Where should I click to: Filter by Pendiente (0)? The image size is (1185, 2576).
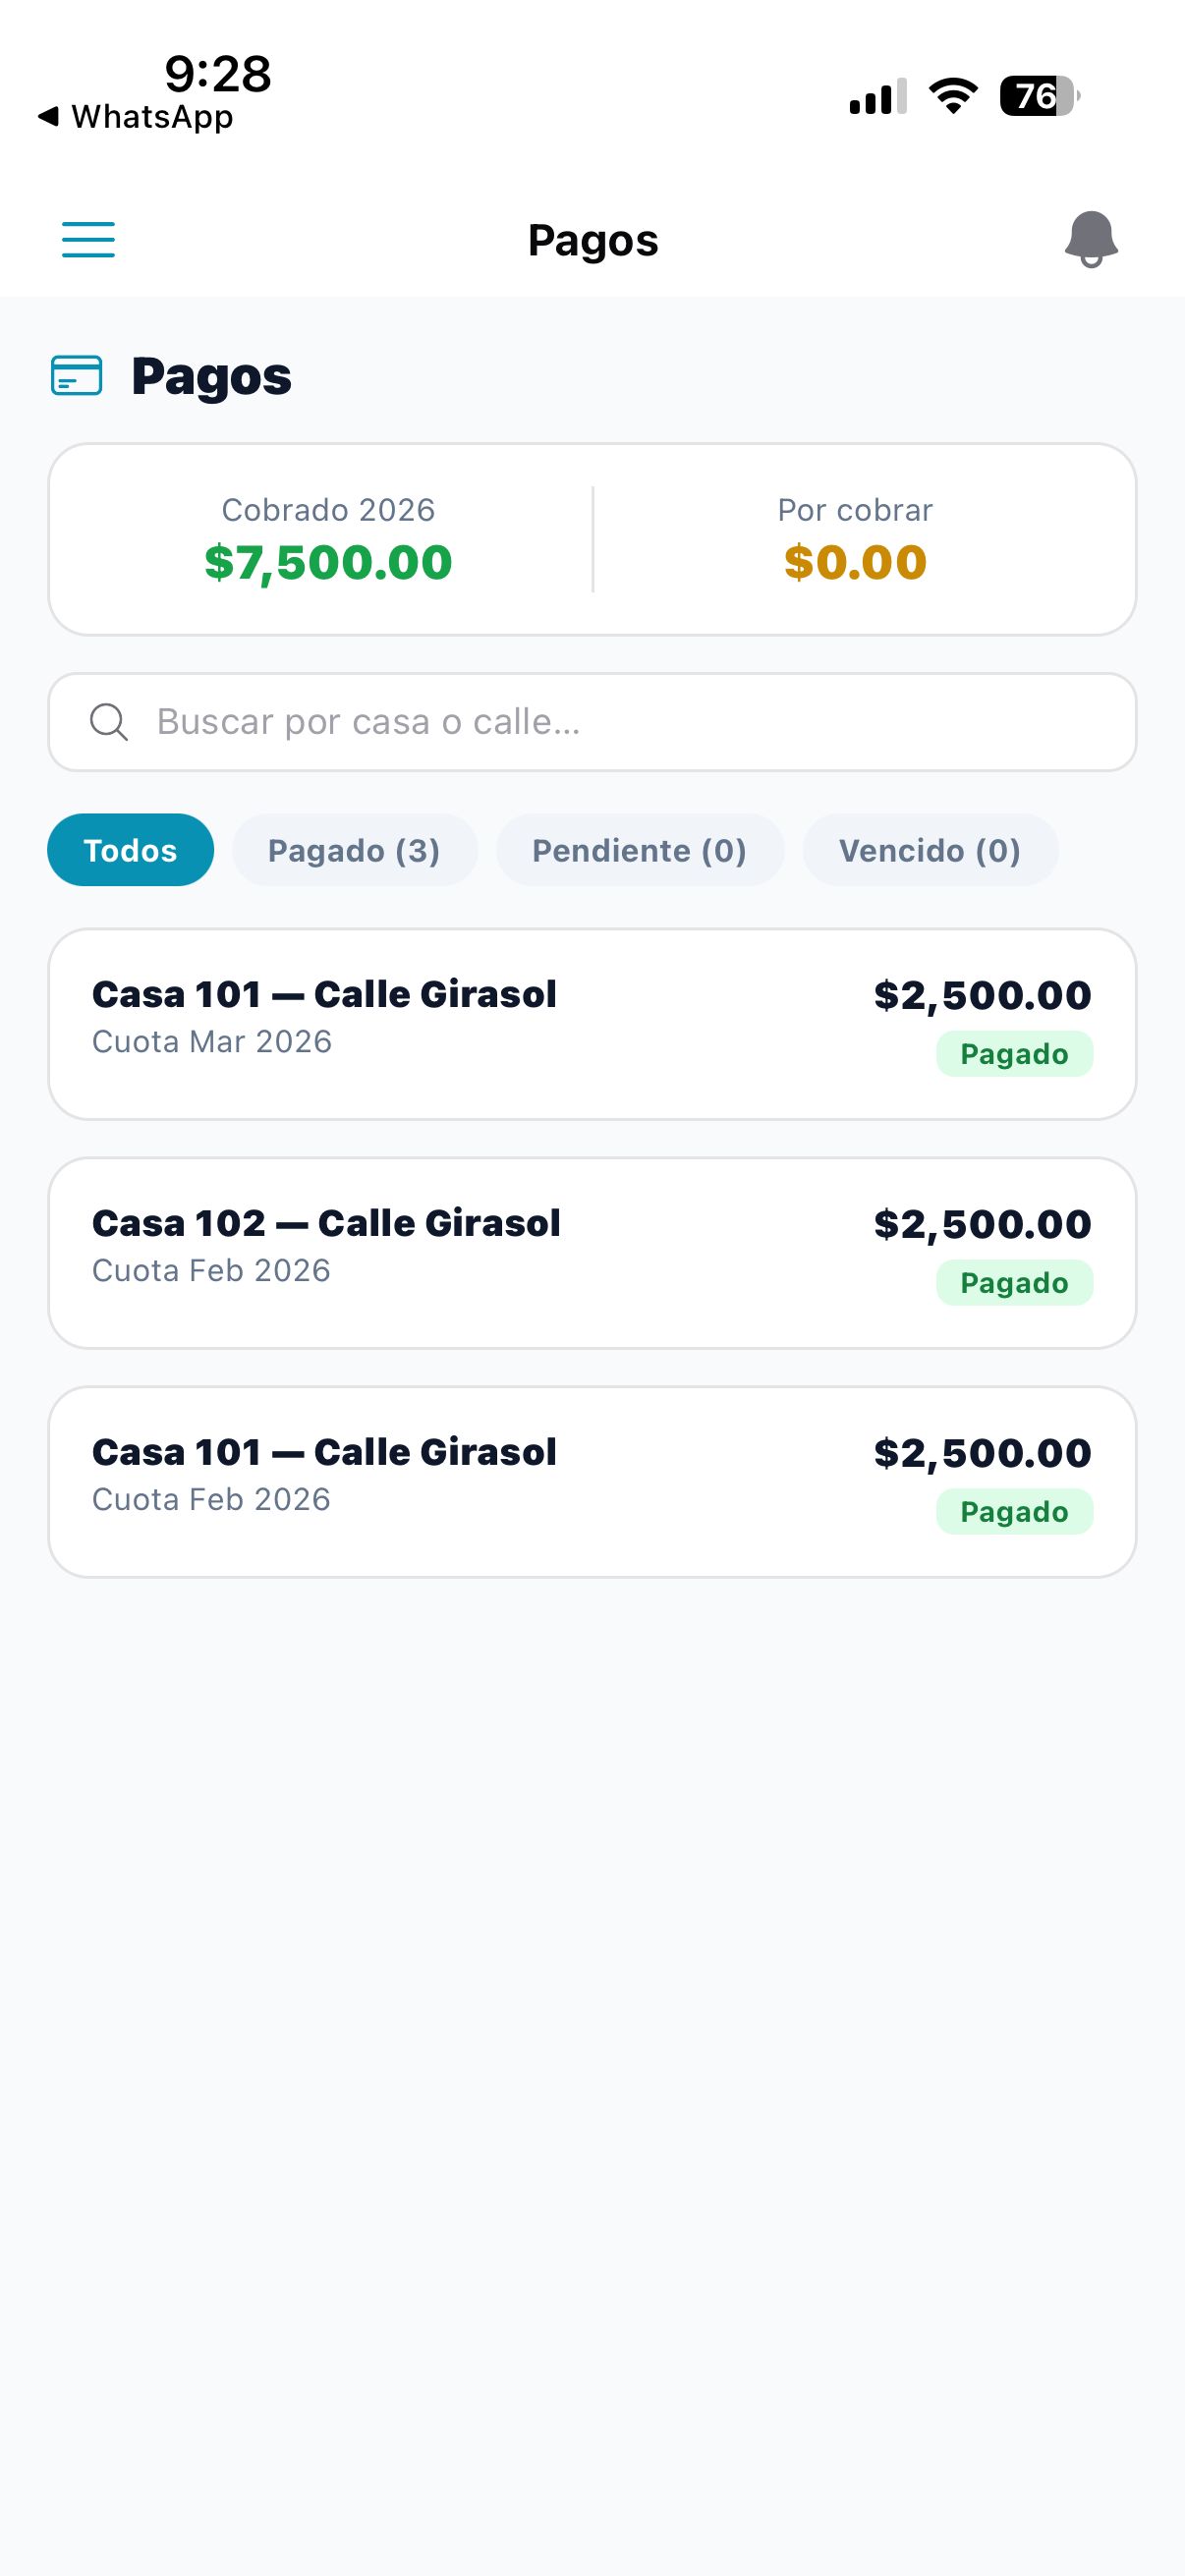coord(640,850)
